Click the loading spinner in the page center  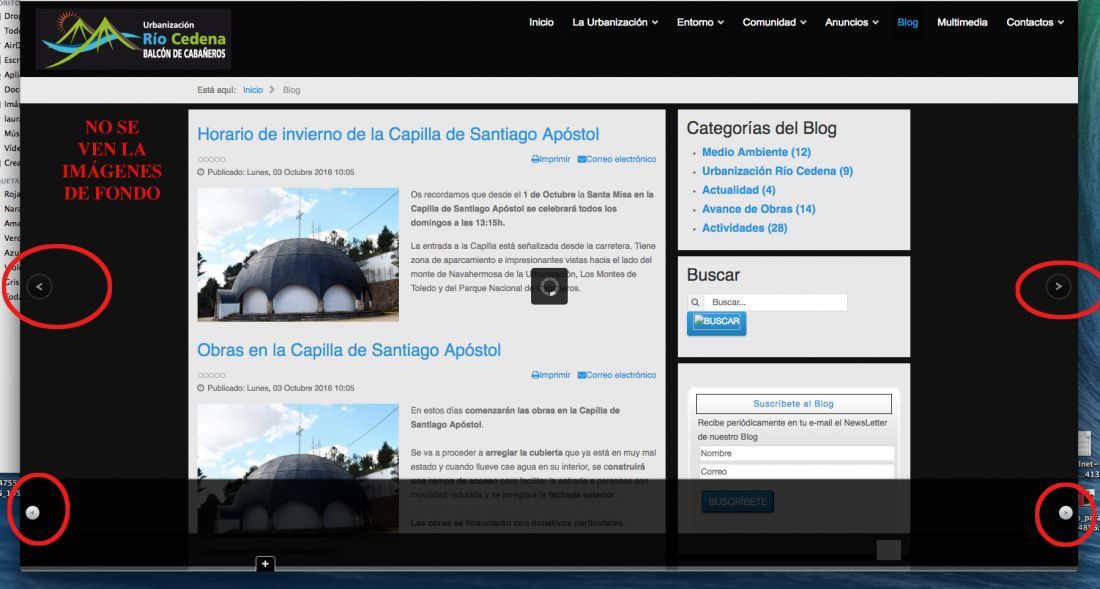(549, 286)
